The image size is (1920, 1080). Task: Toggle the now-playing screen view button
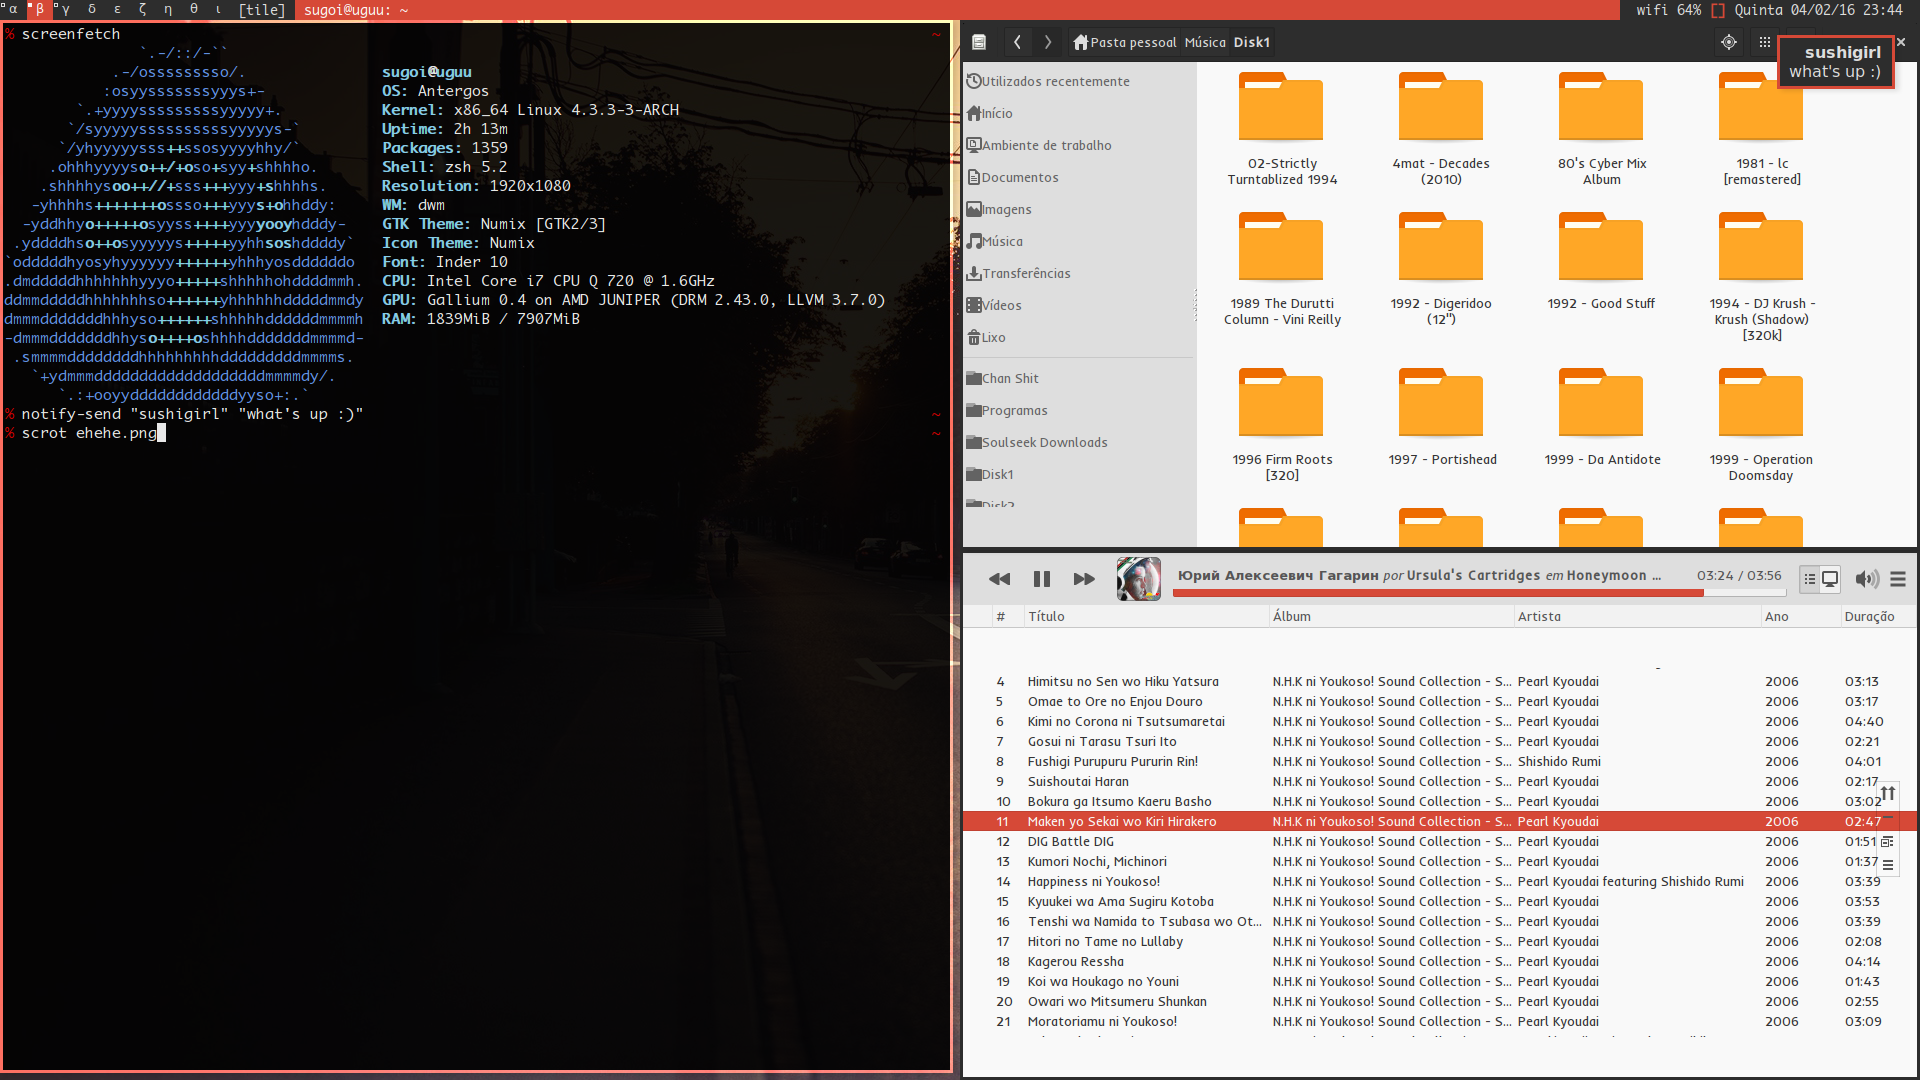click(1830, 579)
